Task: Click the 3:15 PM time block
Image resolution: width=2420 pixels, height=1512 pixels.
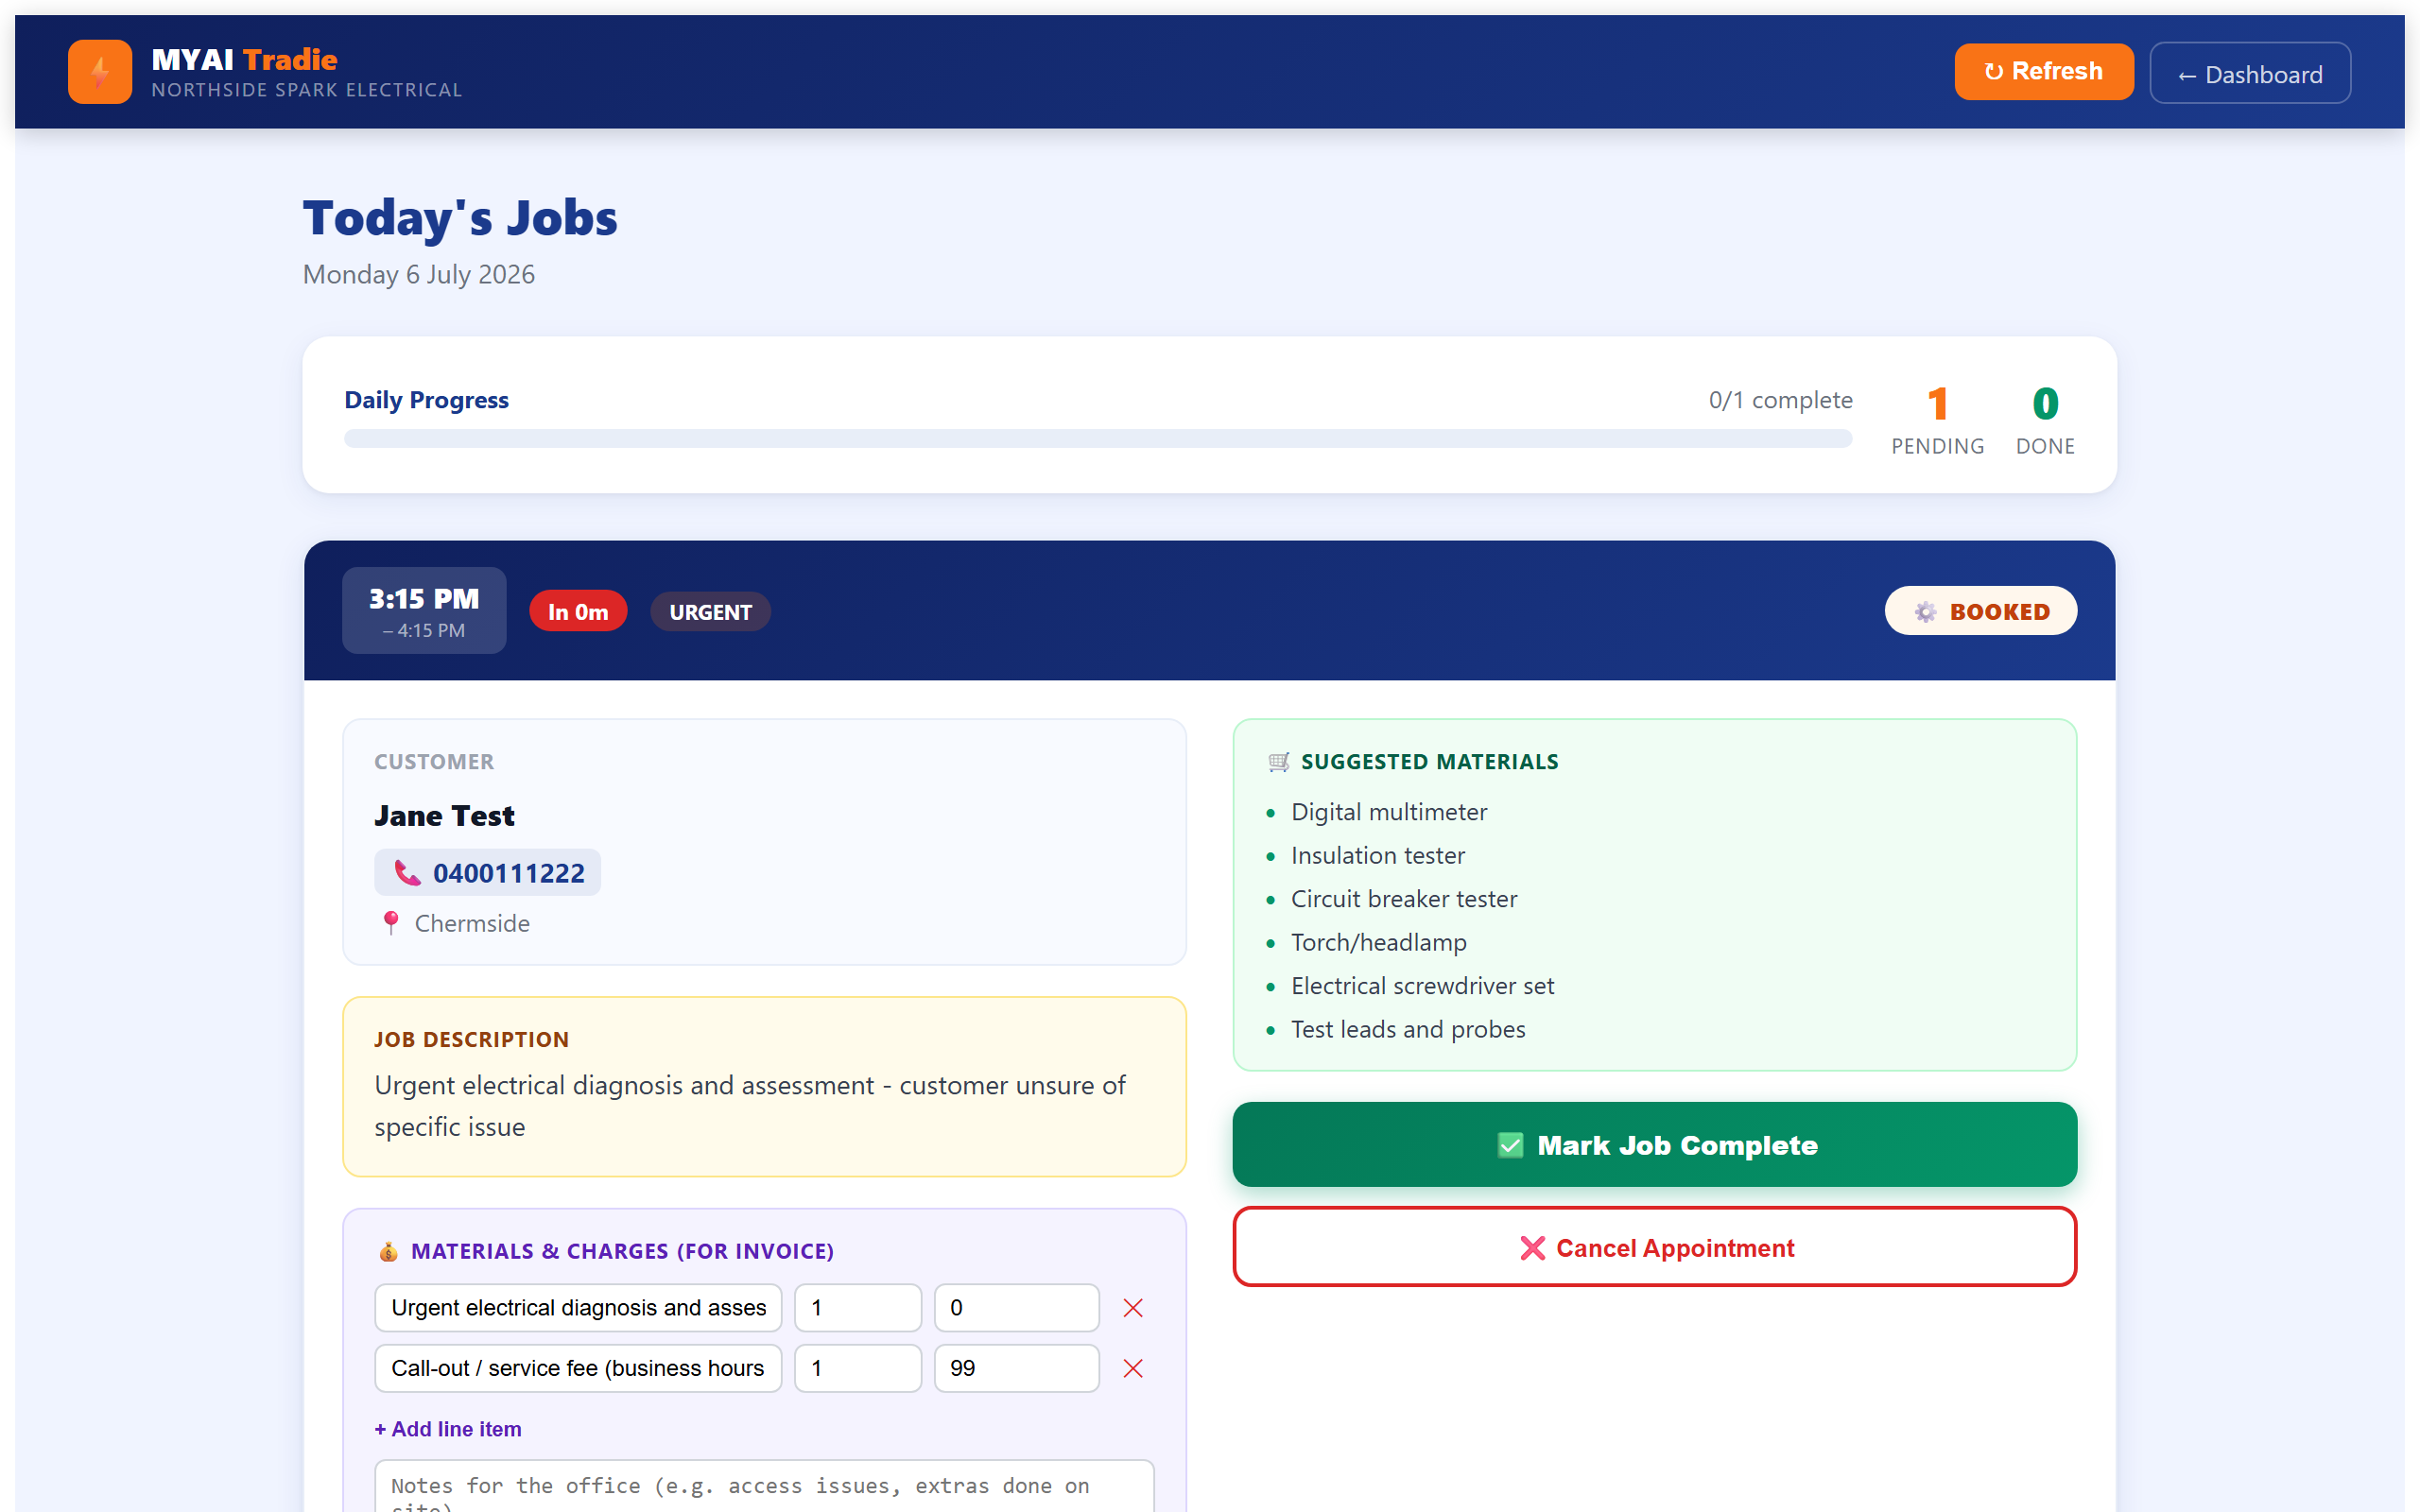Action: click(424, 611)
